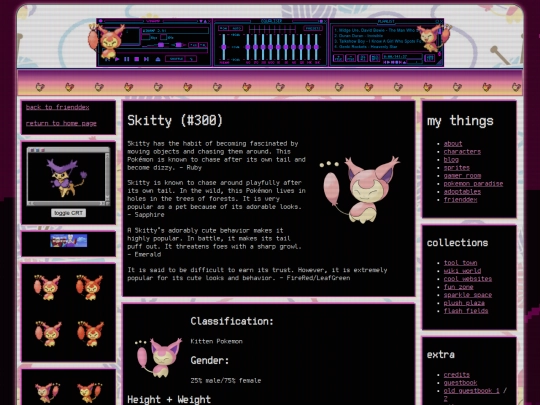Visit 'fun zone' in collections
The image size is (540, 405).
[458, 287]
